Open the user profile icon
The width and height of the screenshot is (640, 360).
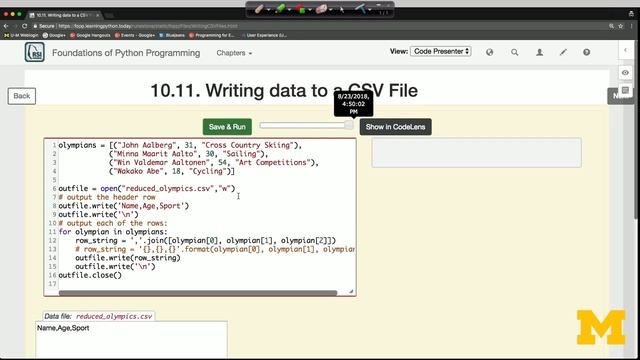coord(540,52)
